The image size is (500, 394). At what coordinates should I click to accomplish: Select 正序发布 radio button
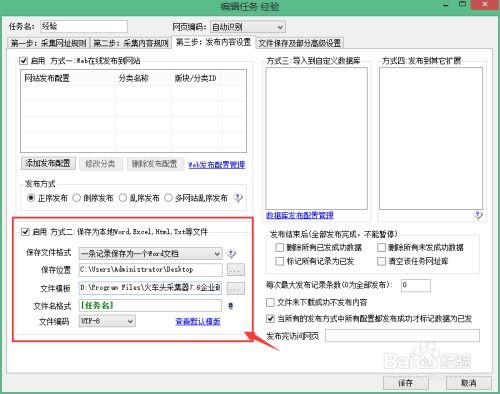pos(31,198)
